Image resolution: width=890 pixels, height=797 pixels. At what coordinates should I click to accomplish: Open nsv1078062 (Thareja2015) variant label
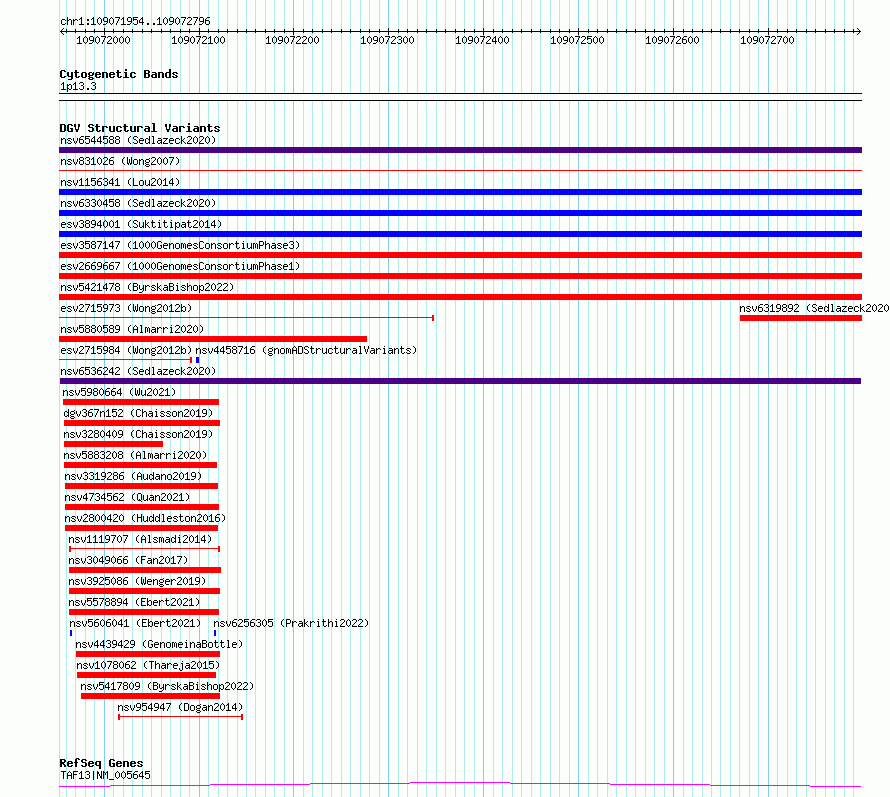click(148, 665)
